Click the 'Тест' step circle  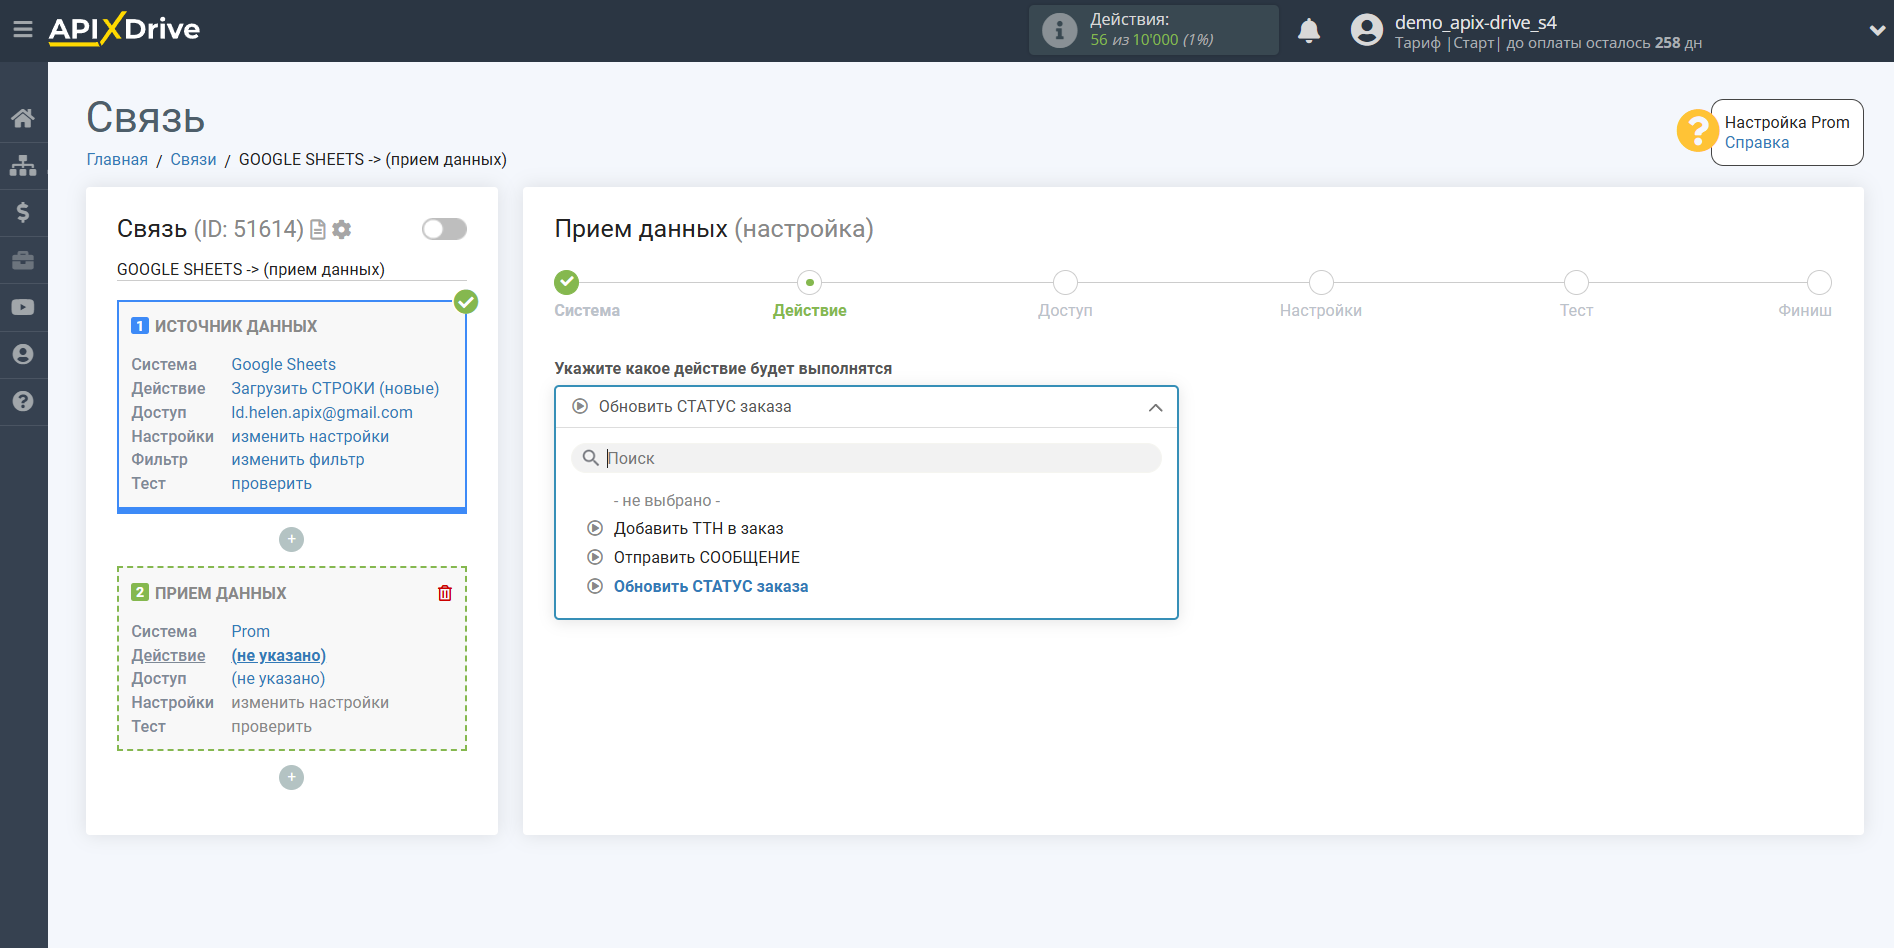tap(1576, 282)
